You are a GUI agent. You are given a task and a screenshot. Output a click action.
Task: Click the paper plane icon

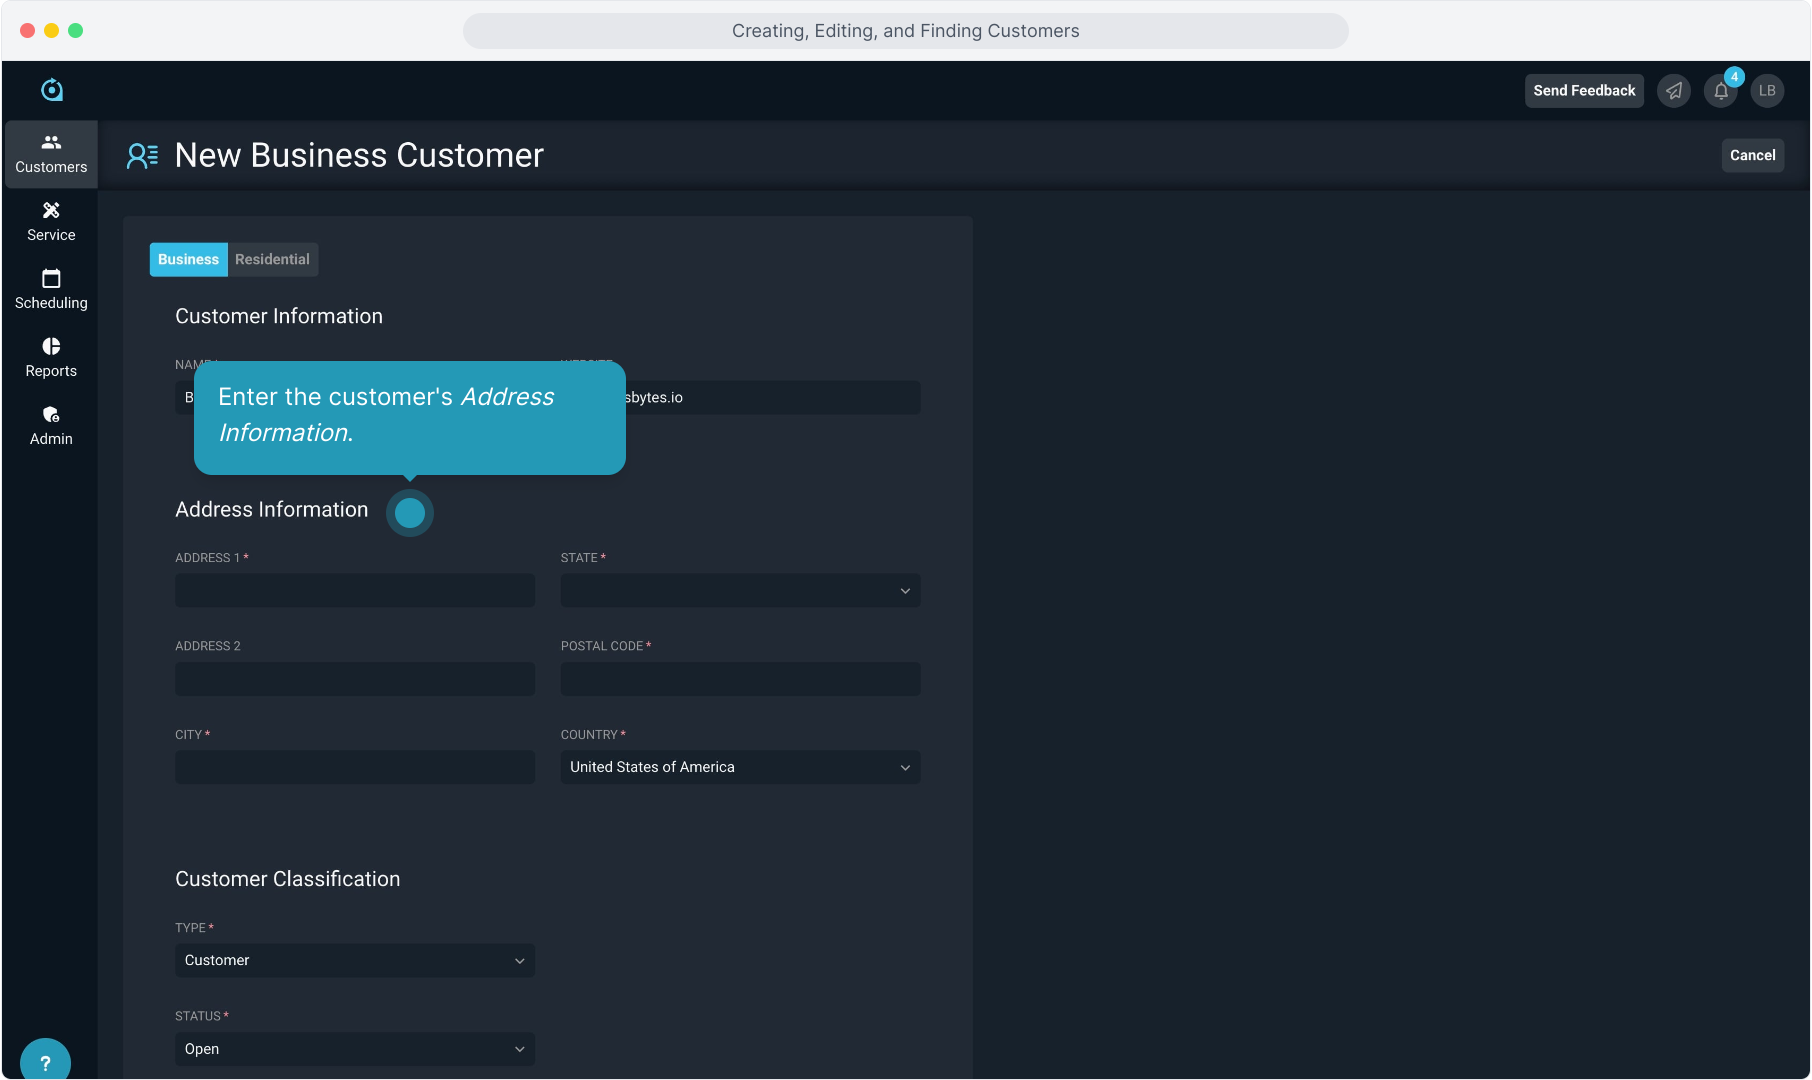[x=1673, y=91]
